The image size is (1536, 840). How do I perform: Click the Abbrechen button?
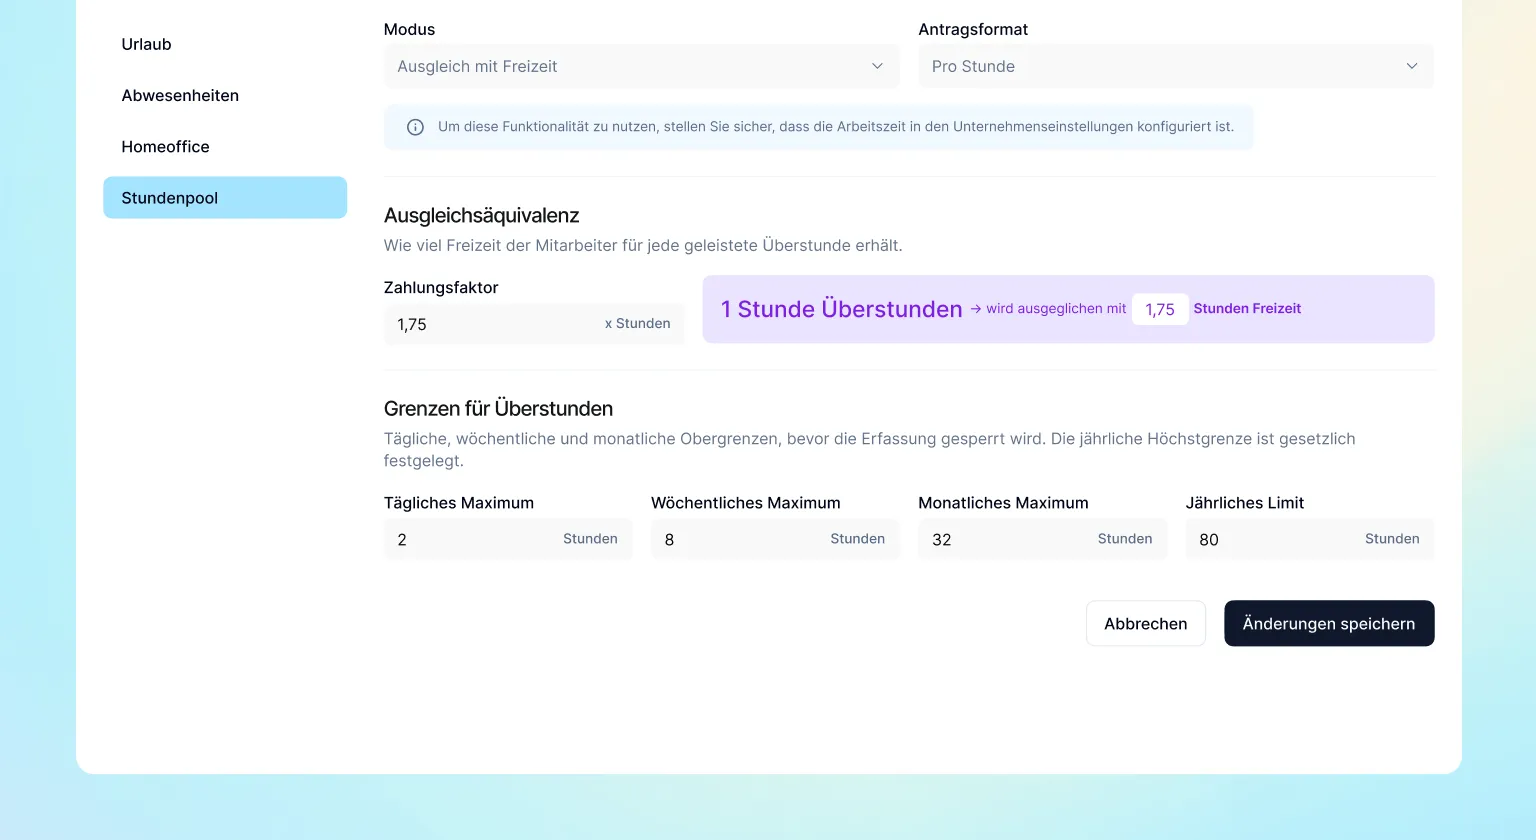tap(1146, 623)
